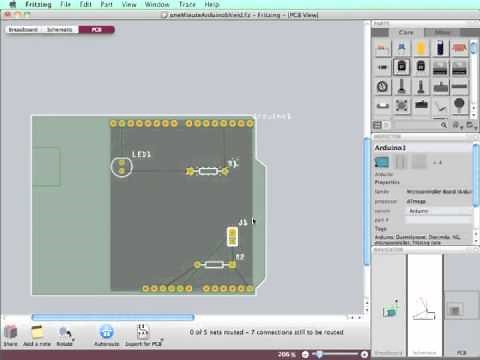This screenshot has height=360, width=480.
Task: Open the parts bin options dropdown
Action: (470, 125)
